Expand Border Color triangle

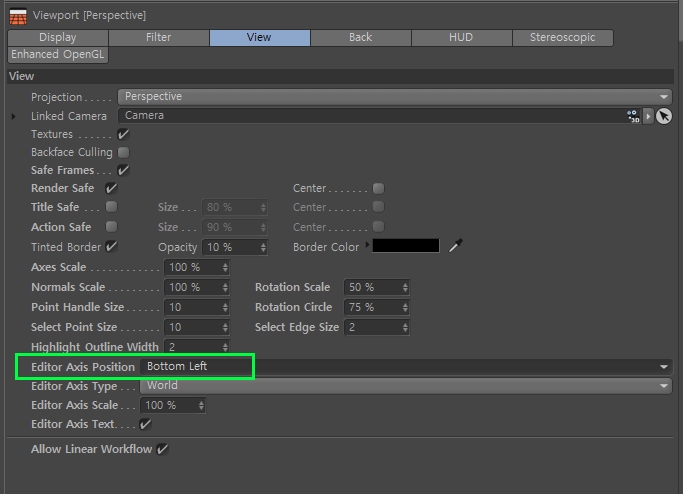click(x=367, y=245)
